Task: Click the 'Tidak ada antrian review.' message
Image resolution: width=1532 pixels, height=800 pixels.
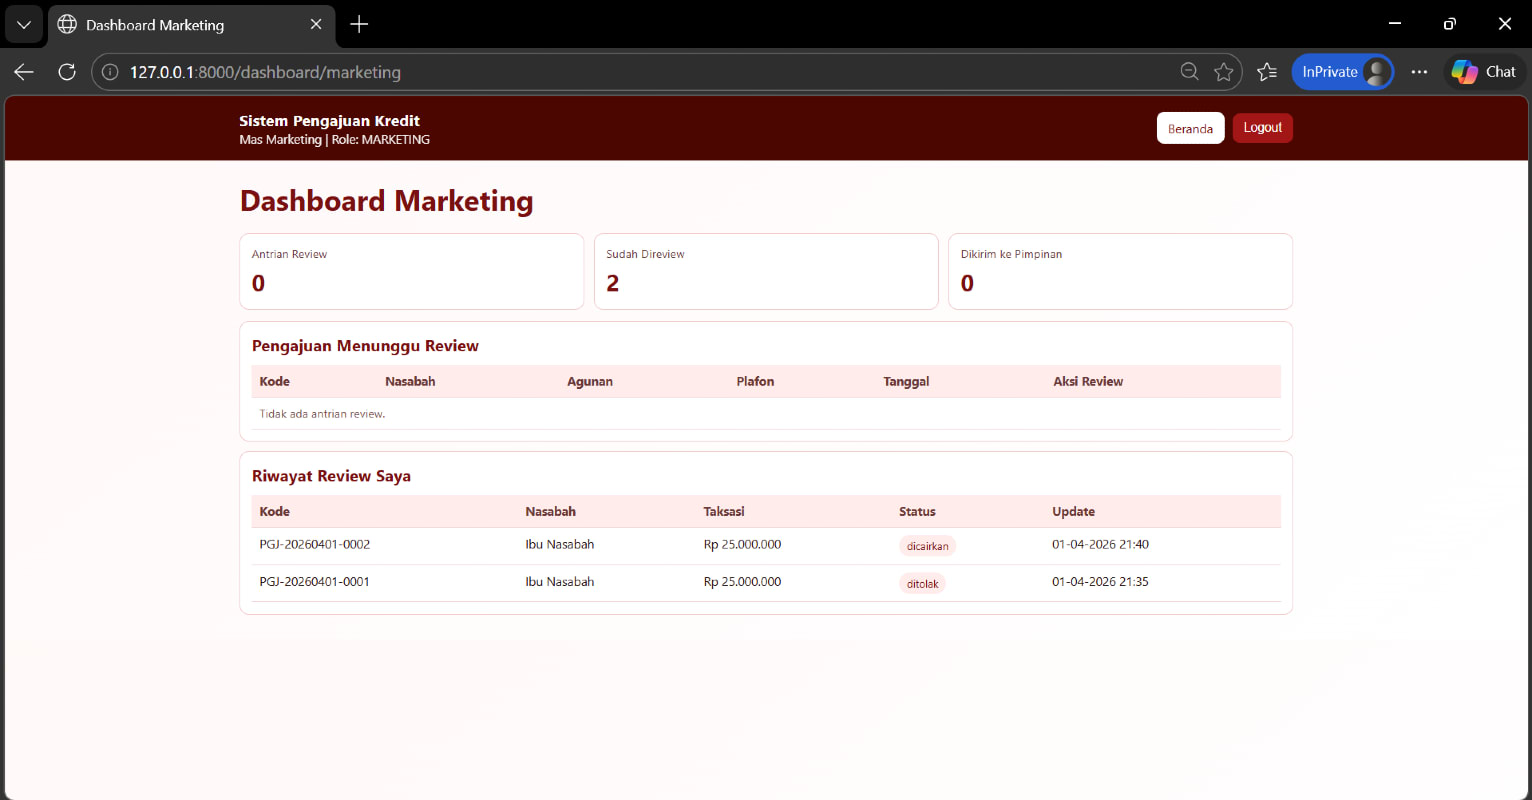Action: tap(322, 414)
